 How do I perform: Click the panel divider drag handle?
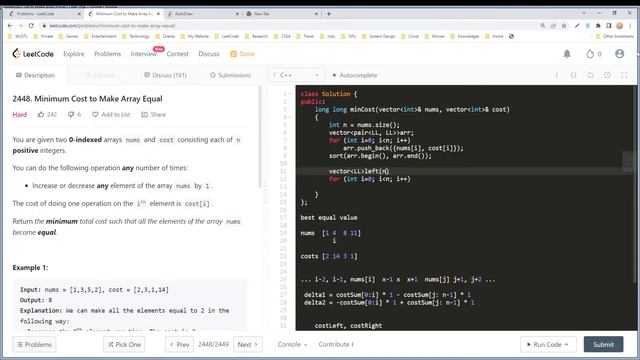point(265,192)
